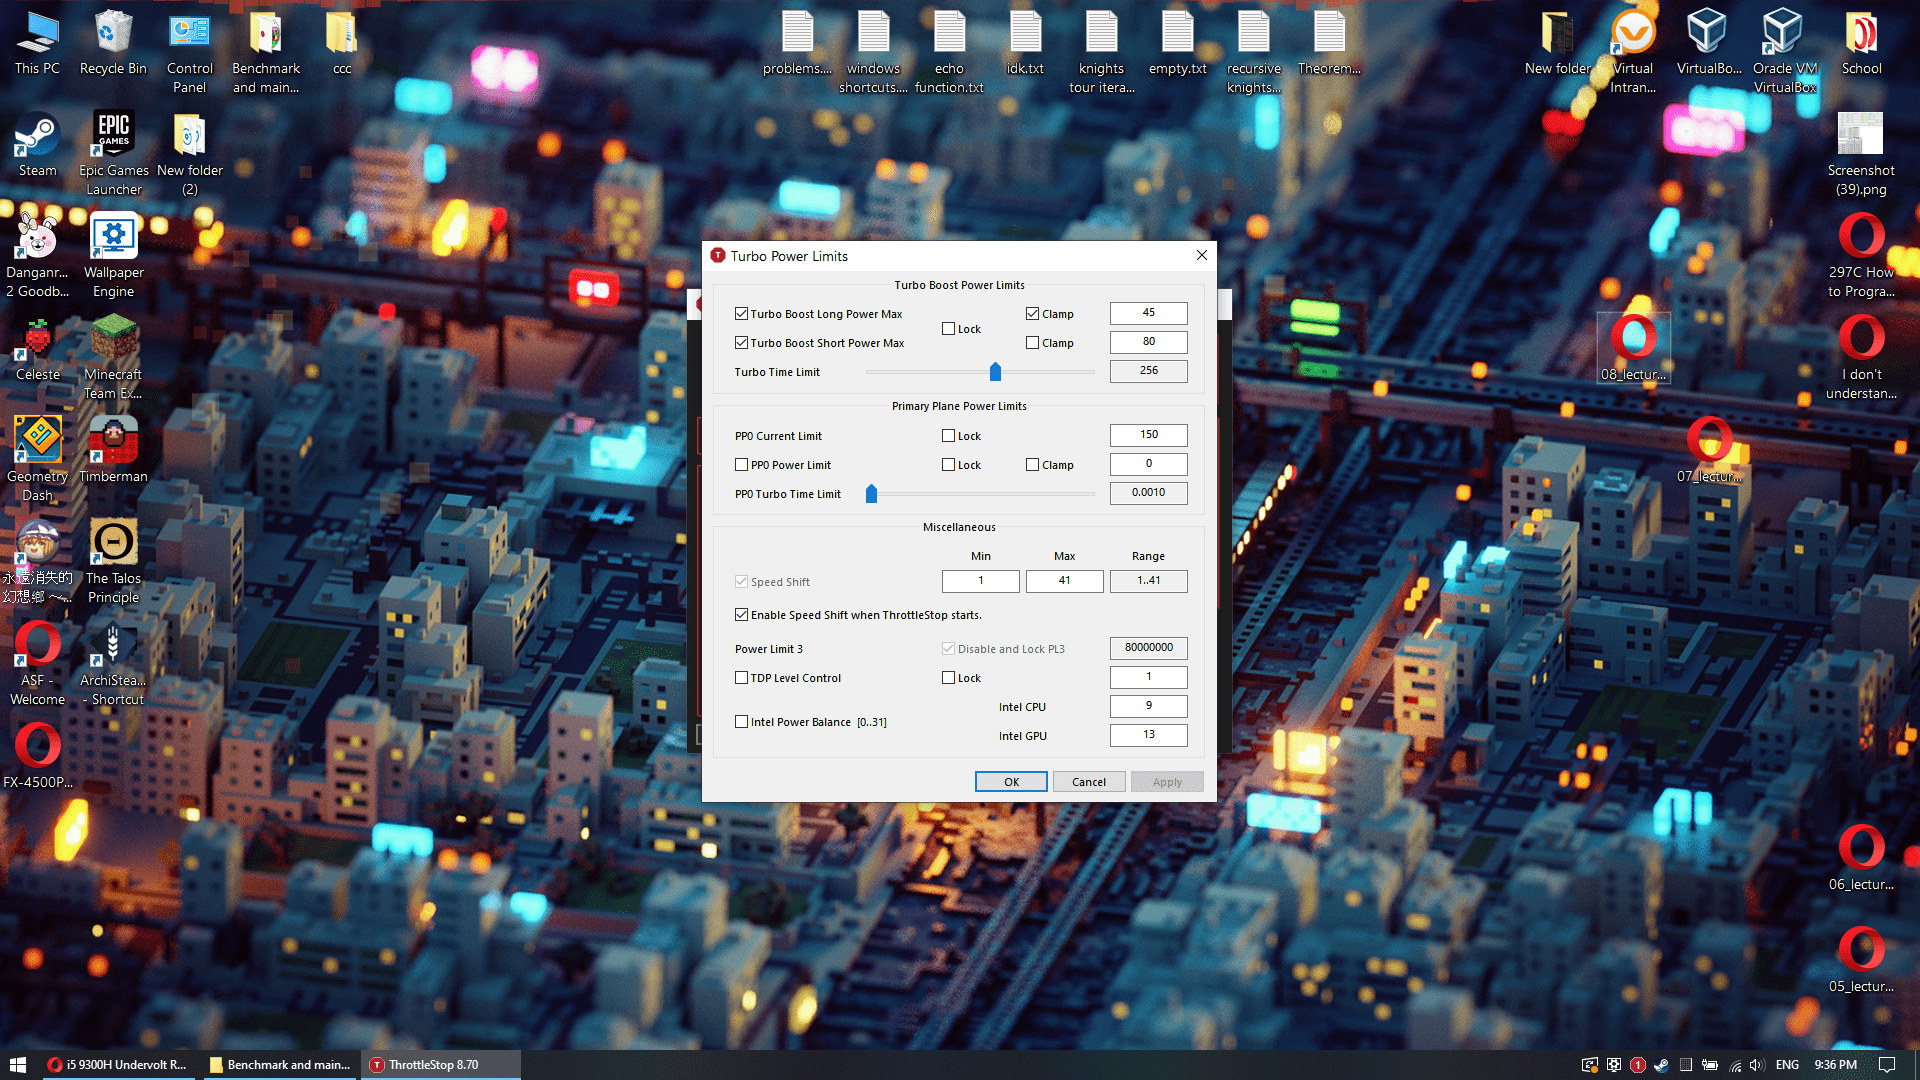Image resolution: width=1920 pixels, height=1080 pixels.
Task: Launch Oracle VM VirtualBox
Action: [x=1784, y=30]
